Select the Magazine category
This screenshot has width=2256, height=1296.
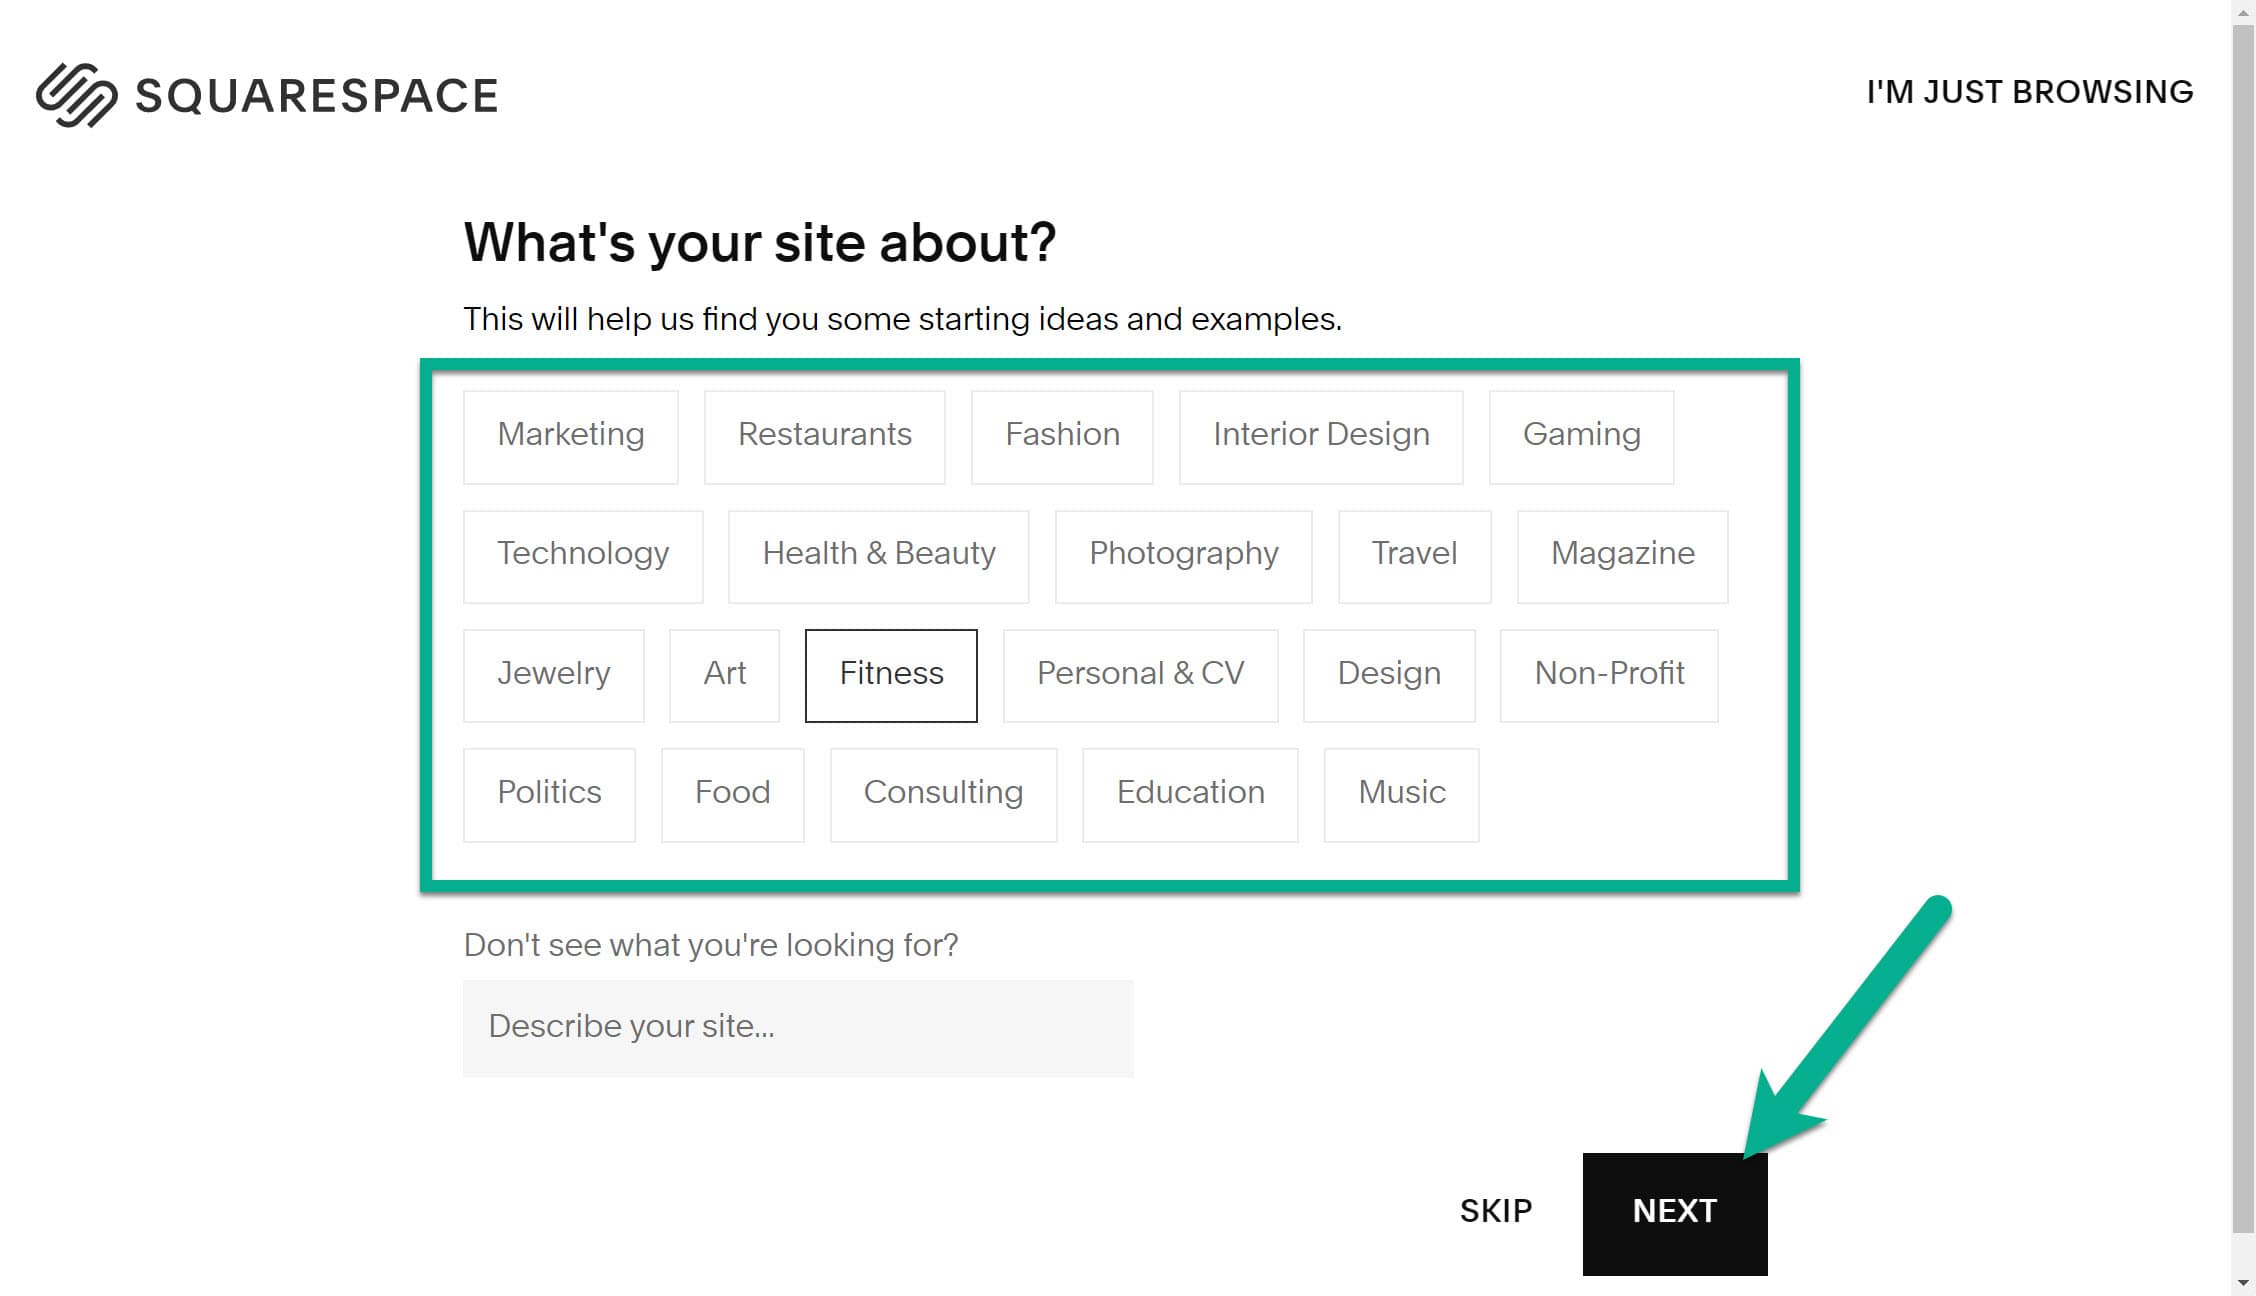click(x=1622, y=555)
